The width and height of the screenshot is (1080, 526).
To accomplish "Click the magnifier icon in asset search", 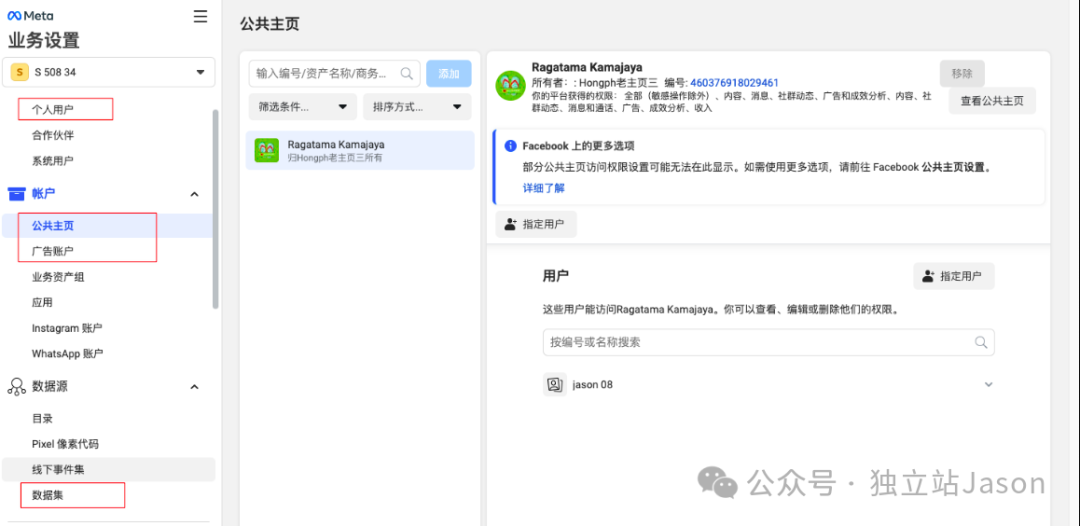I will click(406, 73).
